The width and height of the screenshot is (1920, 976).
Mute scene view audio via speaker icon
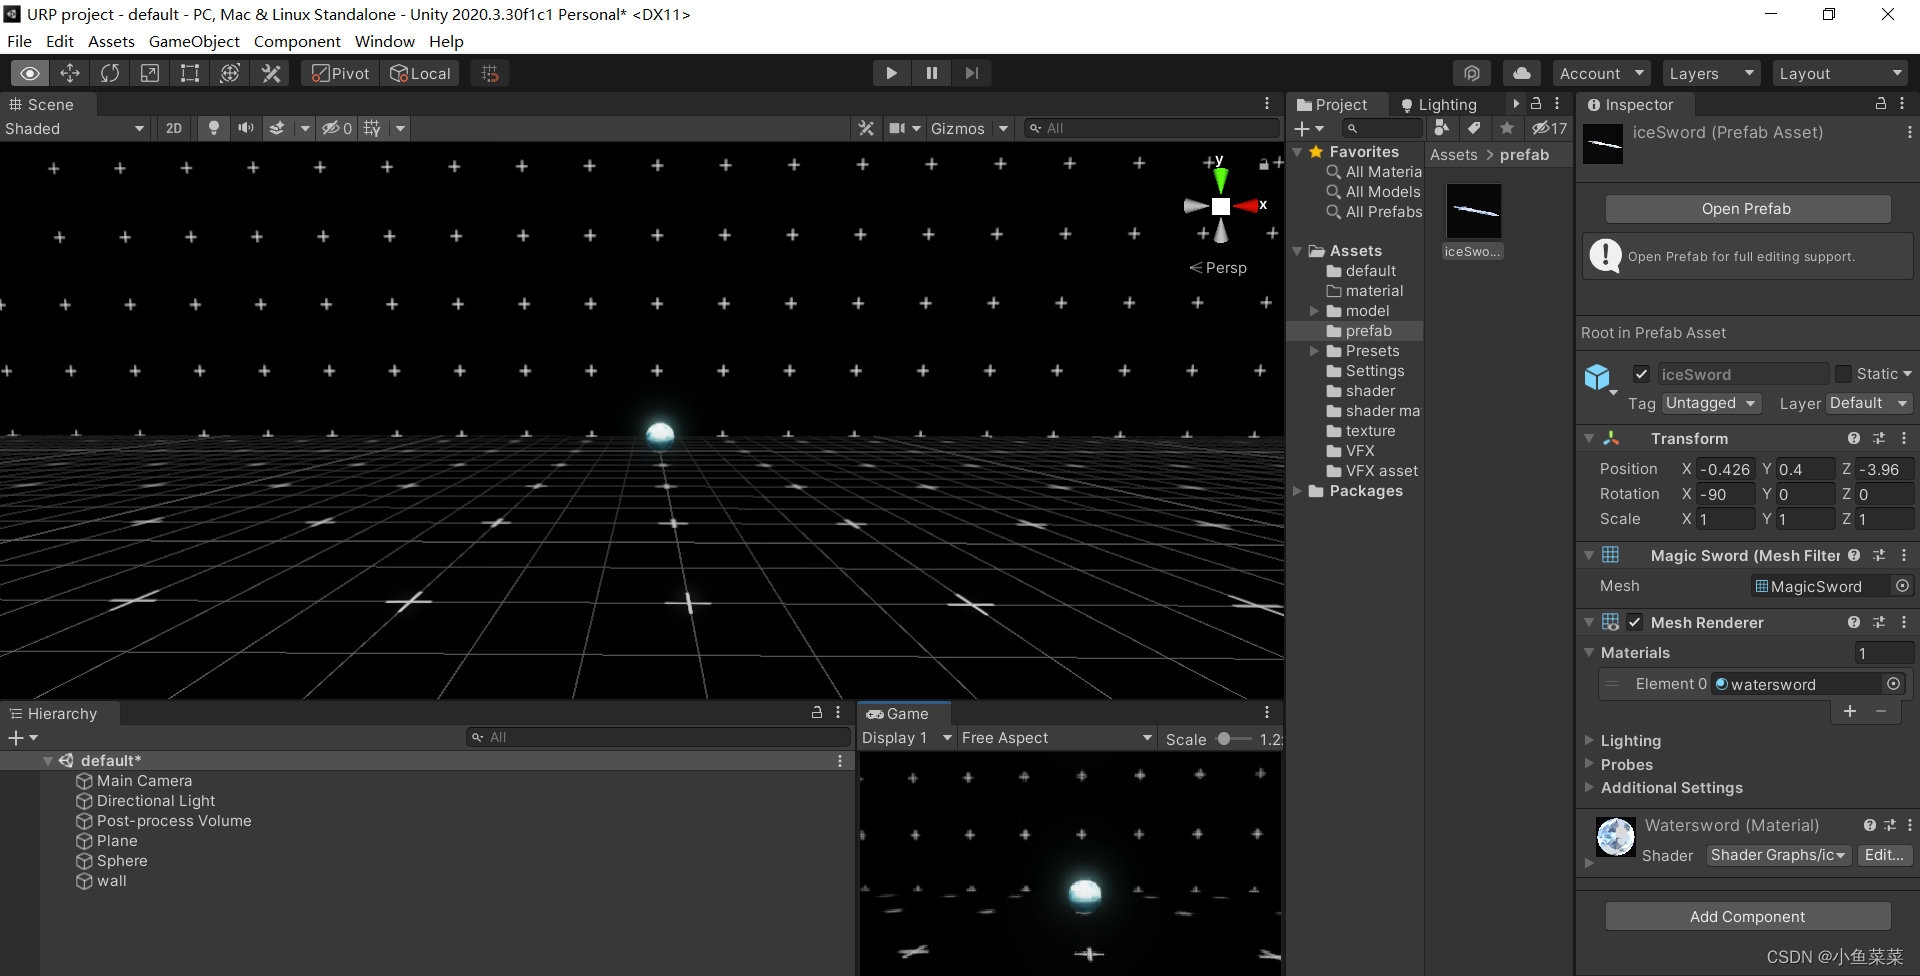pos(246,128)
